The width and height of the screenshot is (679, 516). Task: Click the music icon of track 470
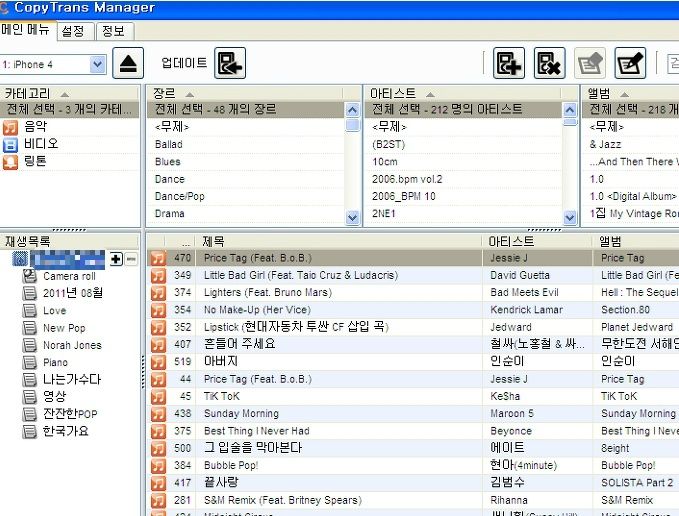[158, 258]
